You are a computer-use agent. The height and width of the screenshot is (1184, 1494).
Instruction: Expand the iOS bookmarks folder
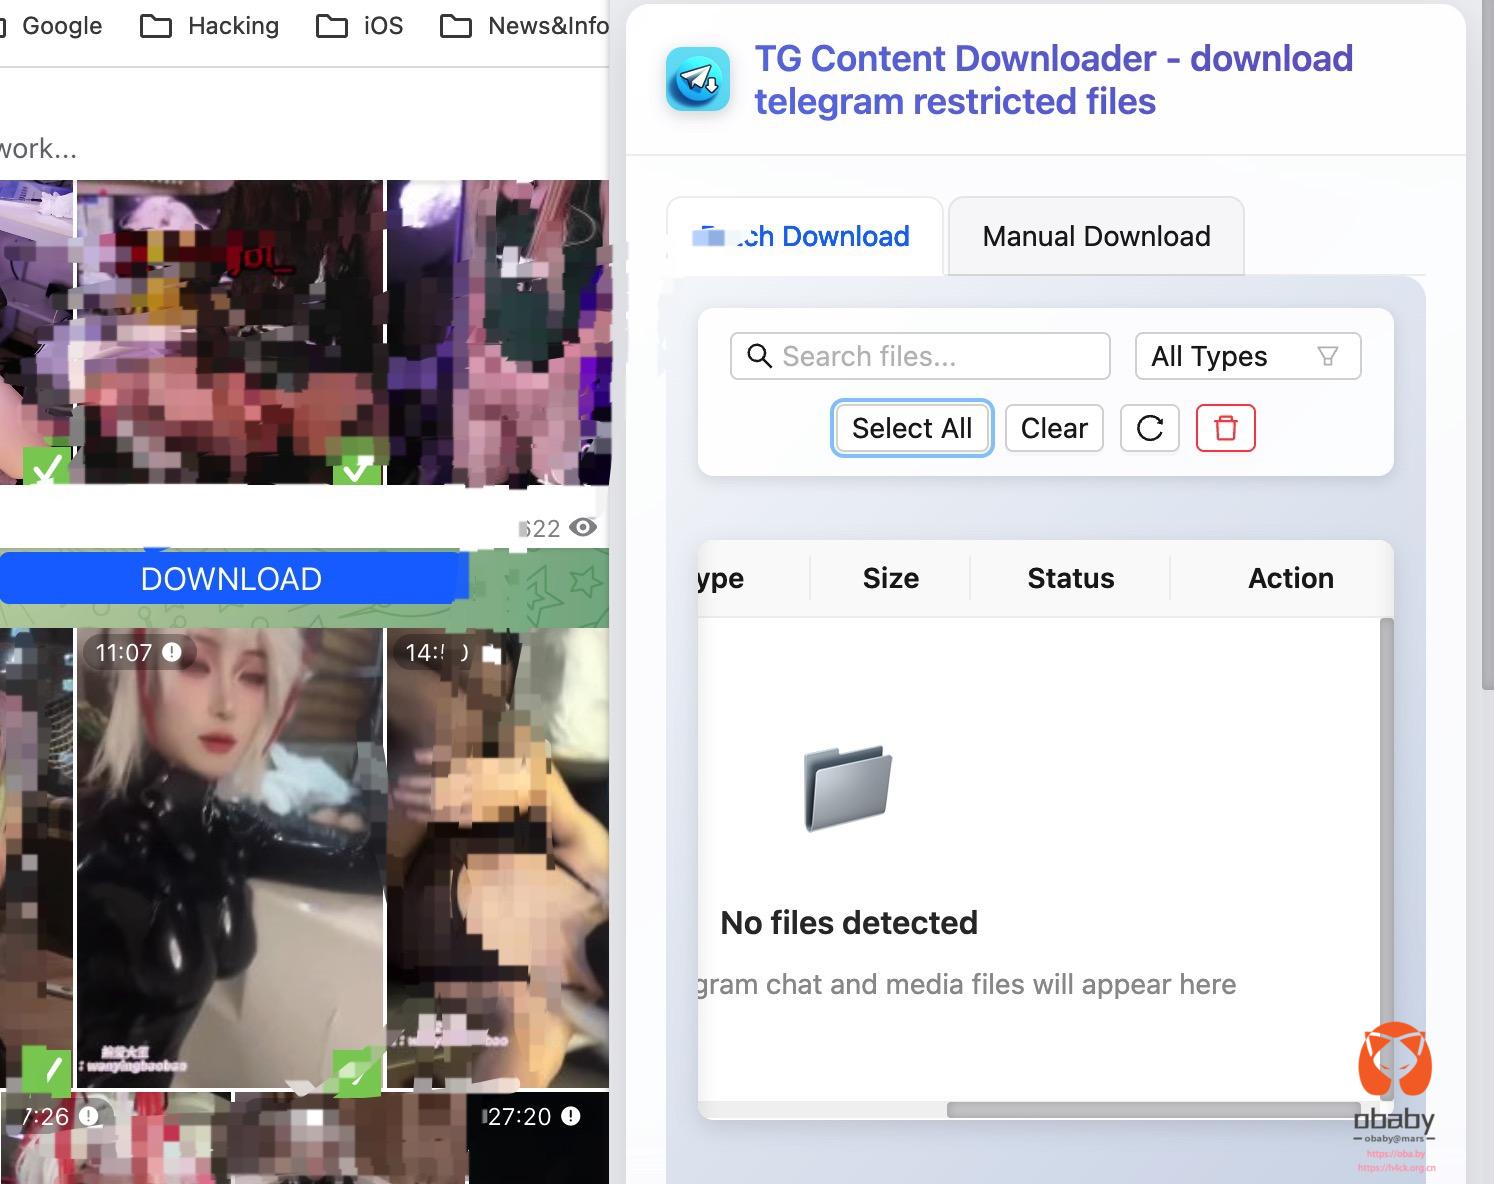pos(360,26)
